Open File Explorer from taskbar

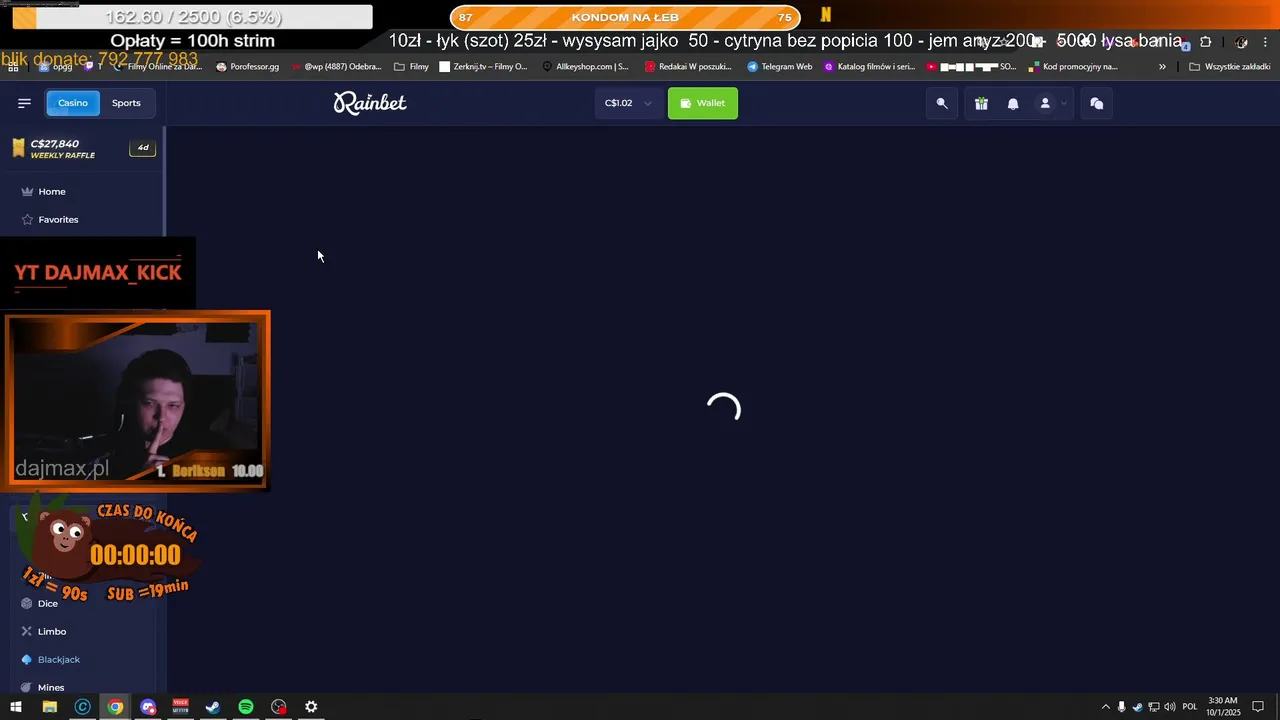coord(49,707)
